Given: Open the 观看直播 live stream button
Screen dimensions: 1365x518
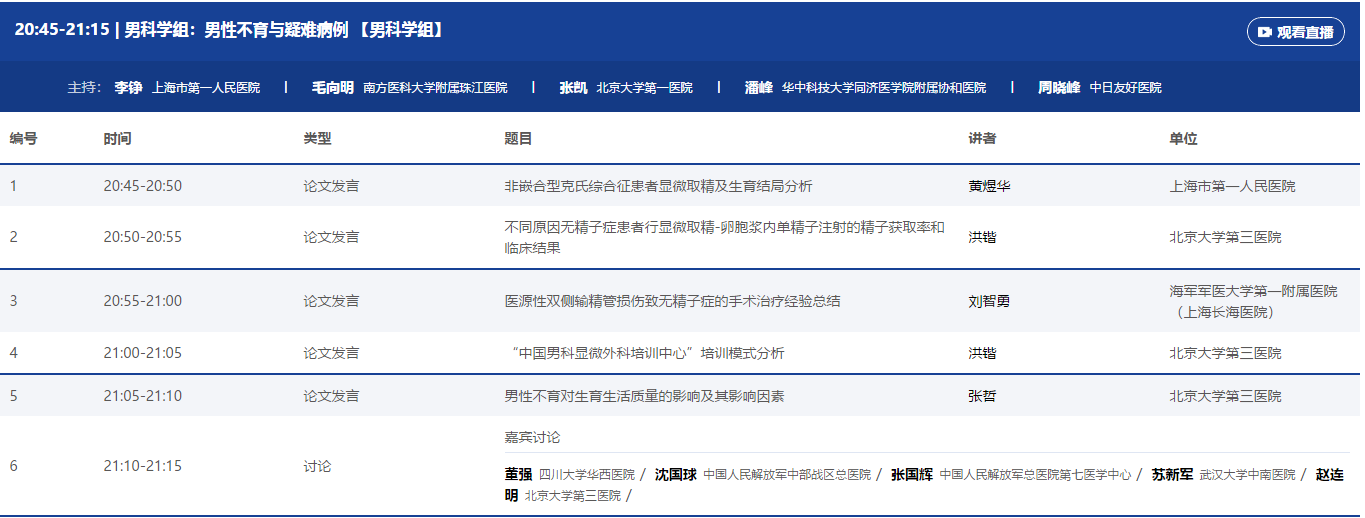Looking at the screenshot, I should (x=1295, y=32).
